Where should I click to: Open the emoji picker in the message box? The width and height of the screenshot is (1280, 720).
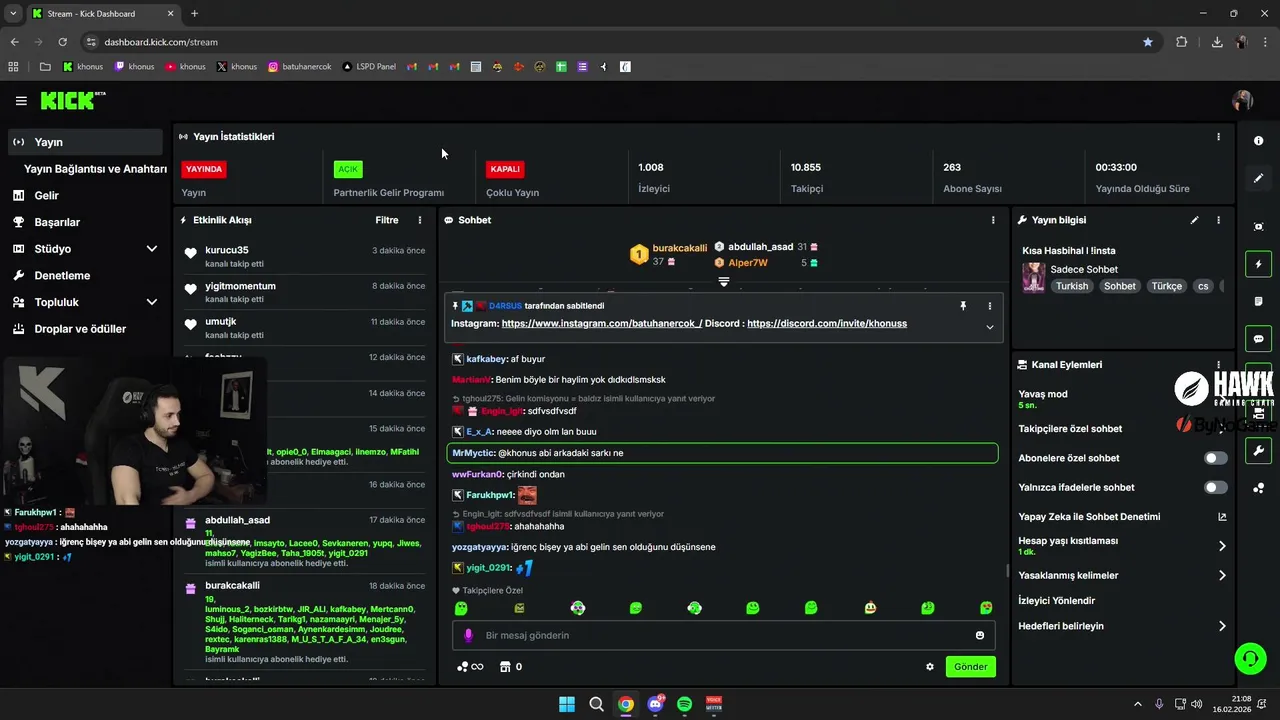tap(980, 635)
